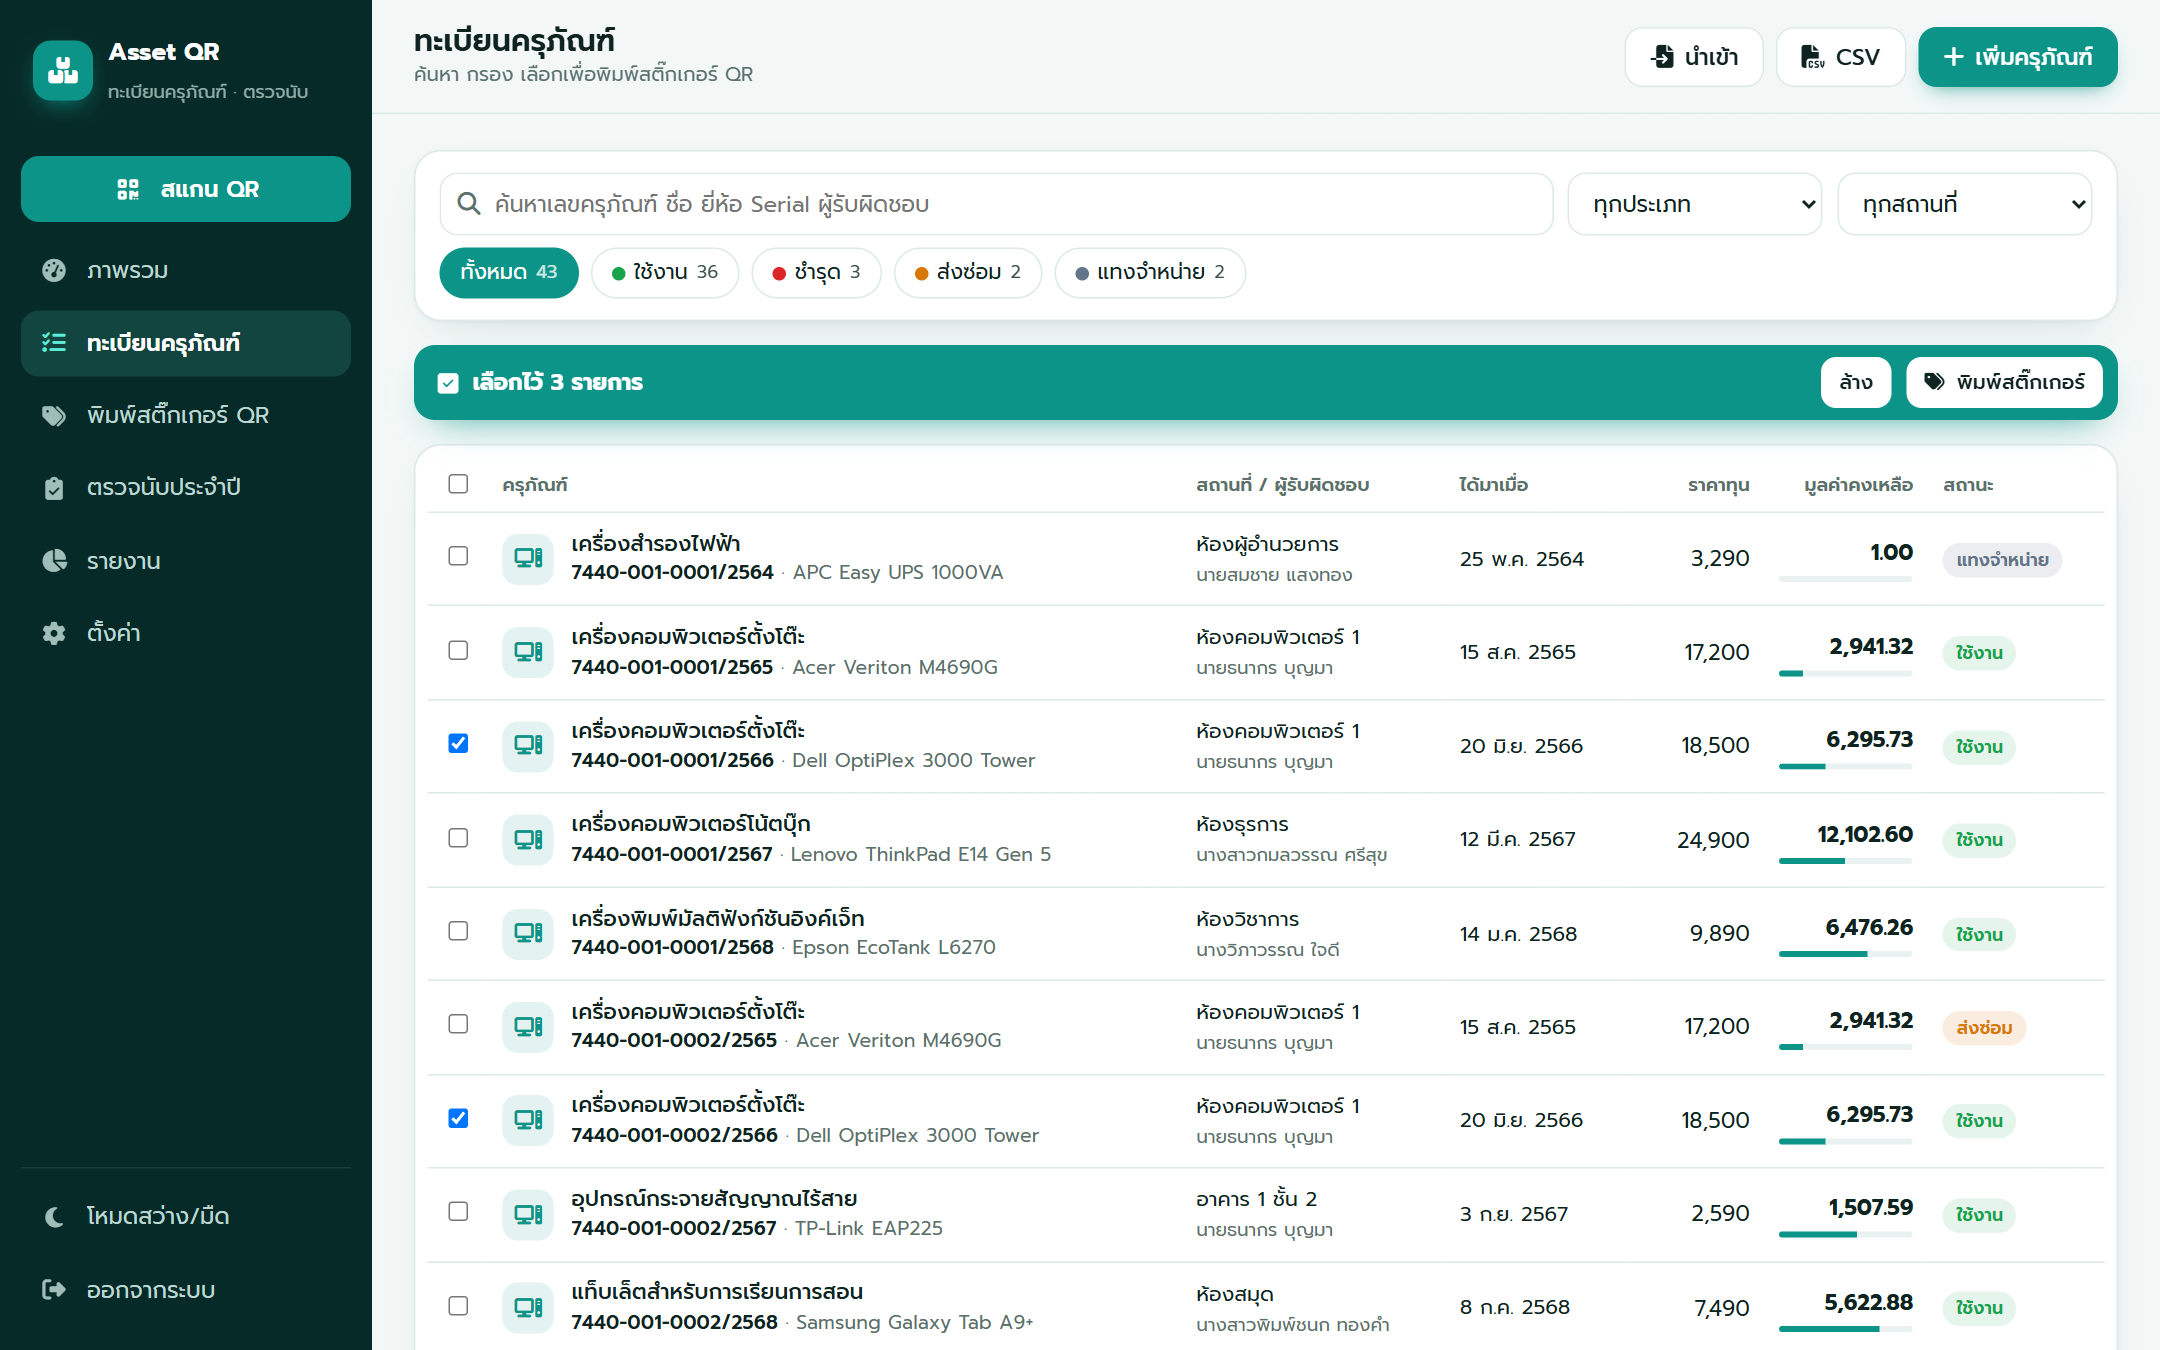
Task: Export with the CSV button
Action: tap(1841, 57)
